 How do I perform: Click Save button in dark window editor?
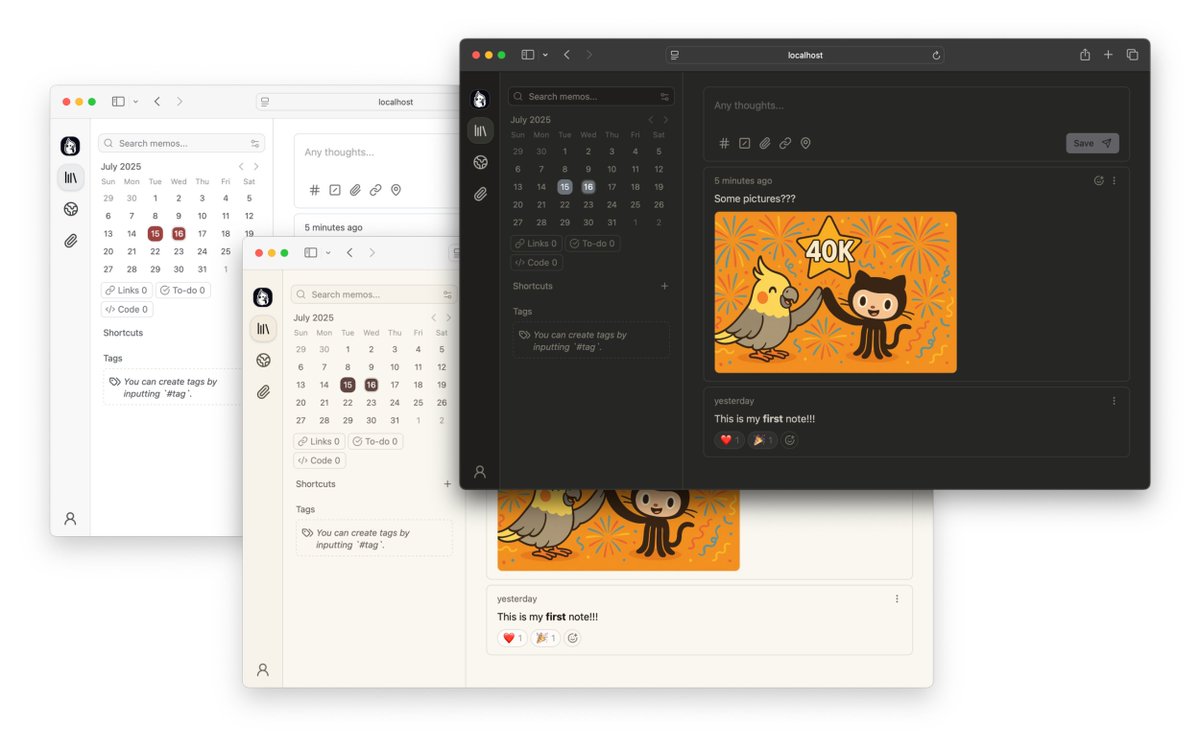(x=1092, y=143)
